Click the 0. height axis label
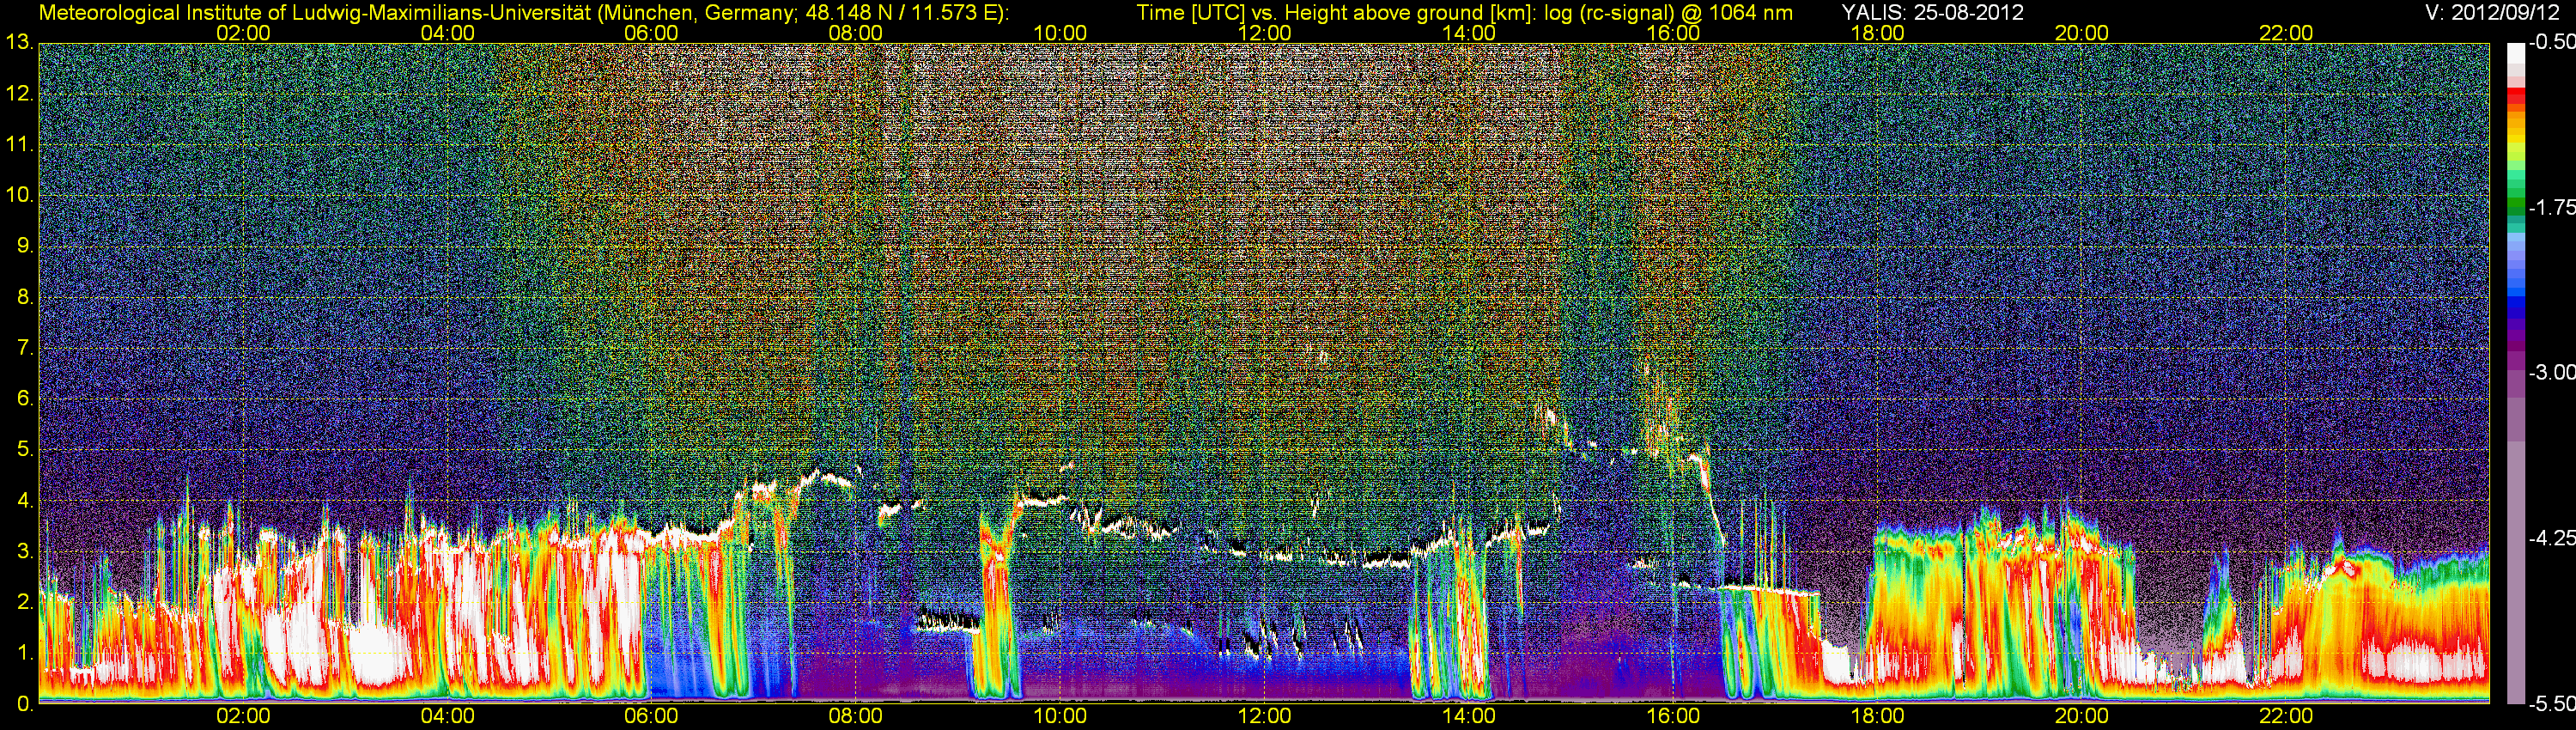This screenshot has width=2576, height=730. (25, 704)
